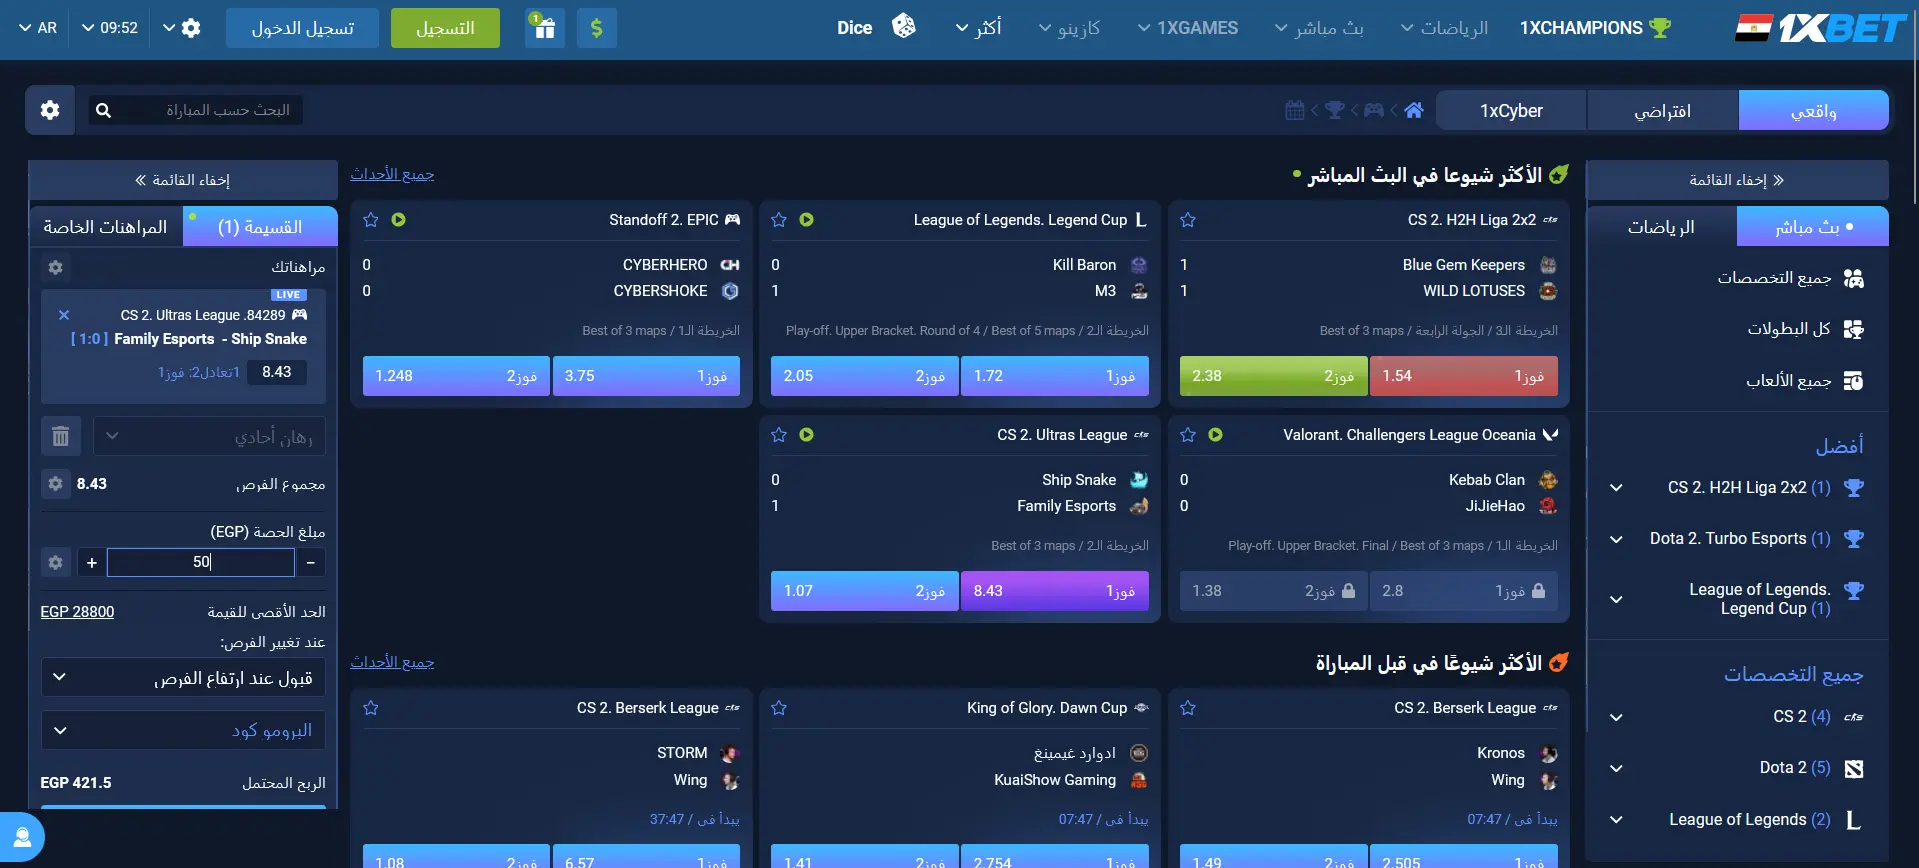Image resolution: width=1919 pixels, height=868 pixels.
Task: Bet on Kill Baron win at 1.72
Action: (1055, 376)
